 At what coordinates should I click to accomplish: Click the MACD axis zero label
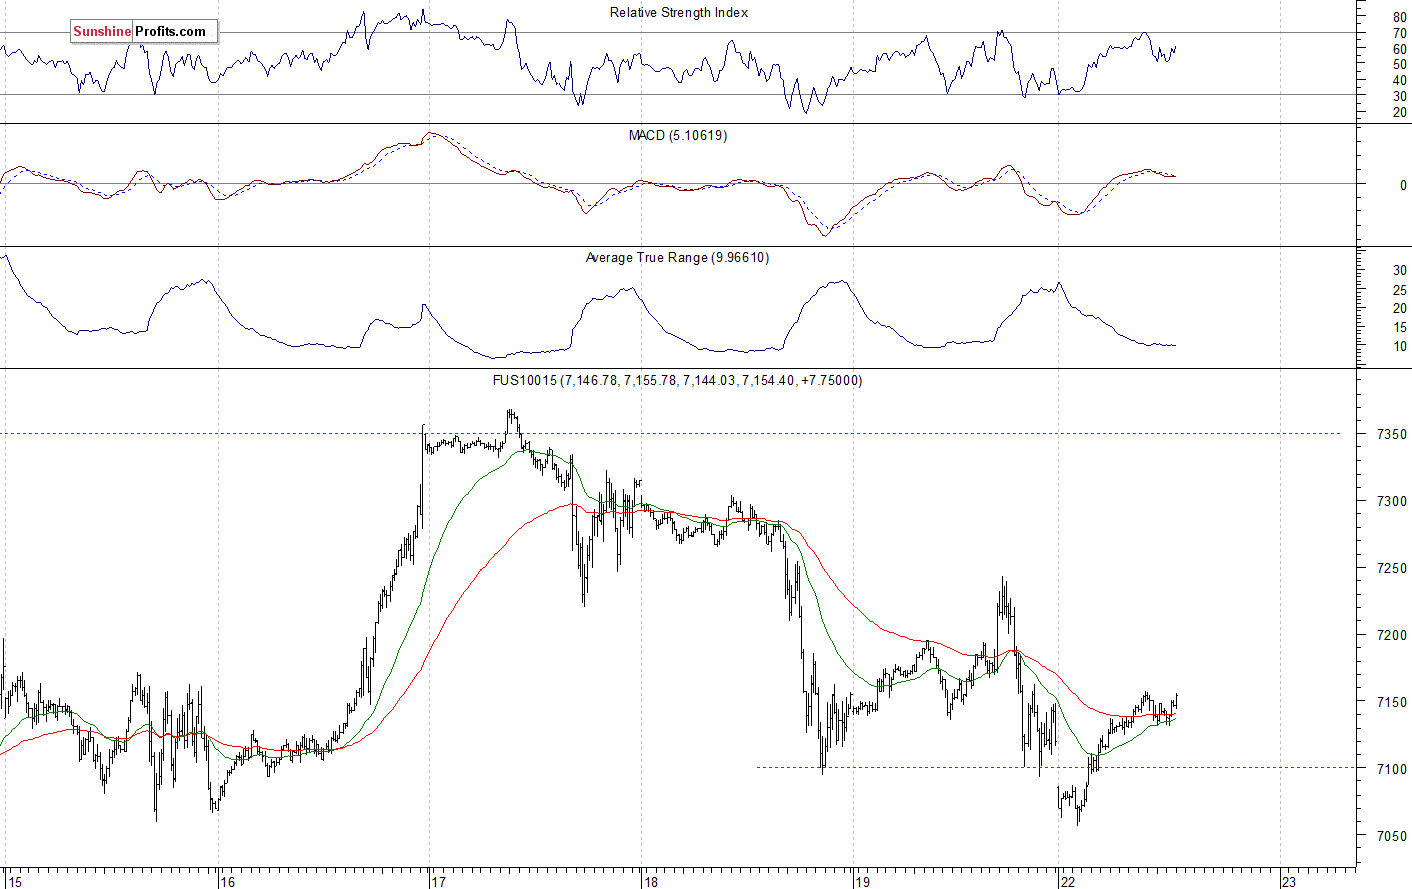click(1403, 186)
